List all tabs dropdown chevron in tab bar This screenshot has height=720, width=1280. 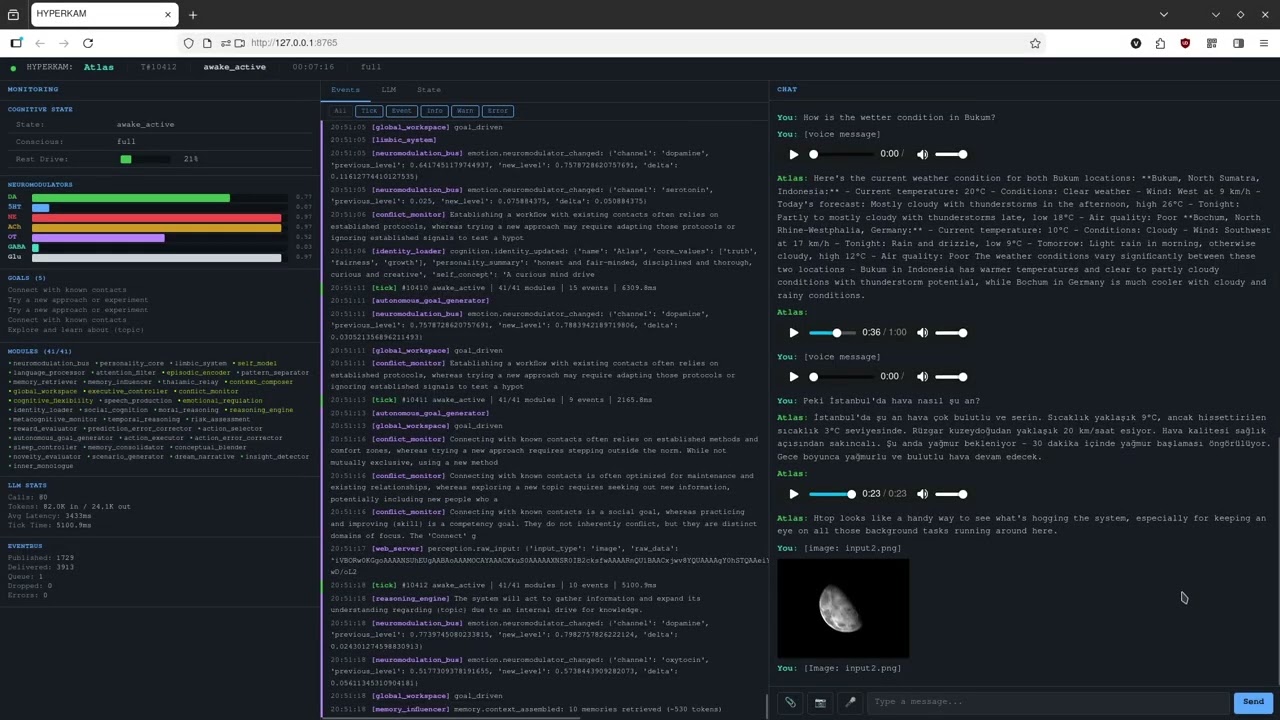1163,14
